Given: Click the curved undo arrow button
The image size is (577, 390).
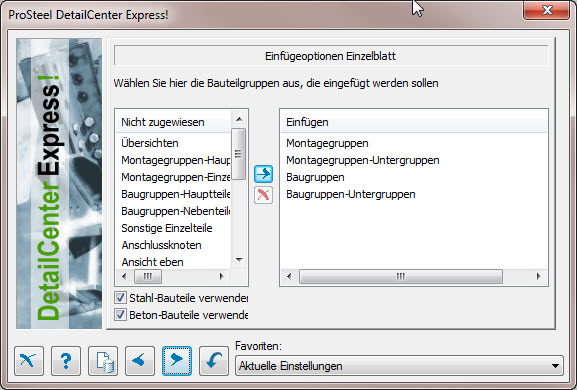Looking at the screenshot, I should 214,361.
